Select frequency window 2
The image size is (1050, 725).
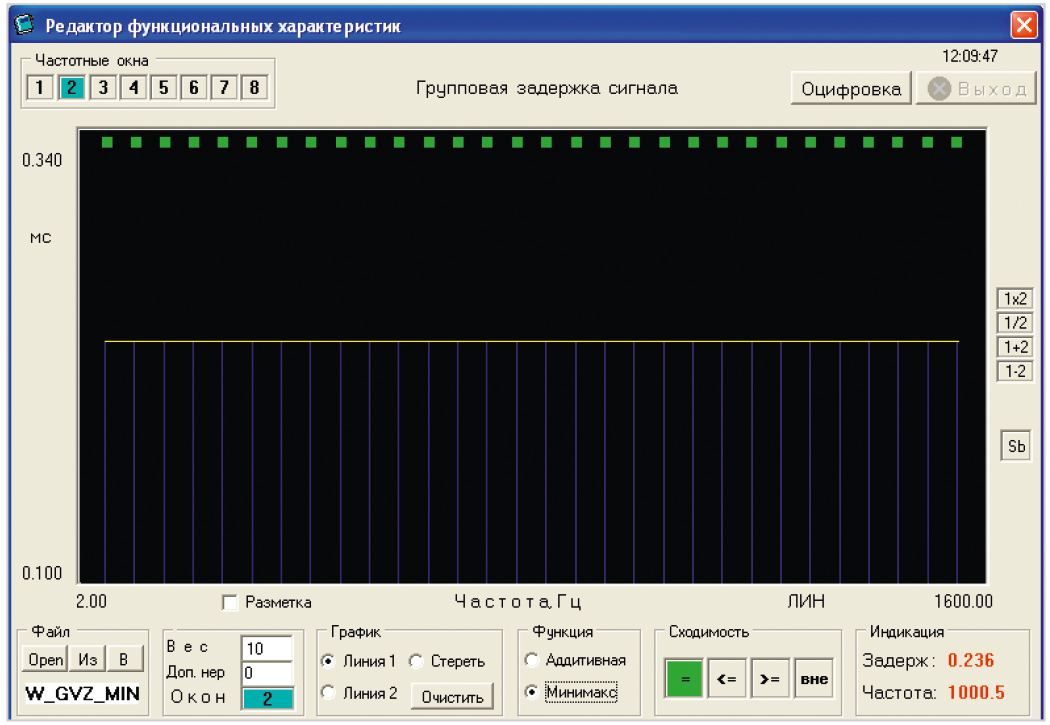(72, 87)
